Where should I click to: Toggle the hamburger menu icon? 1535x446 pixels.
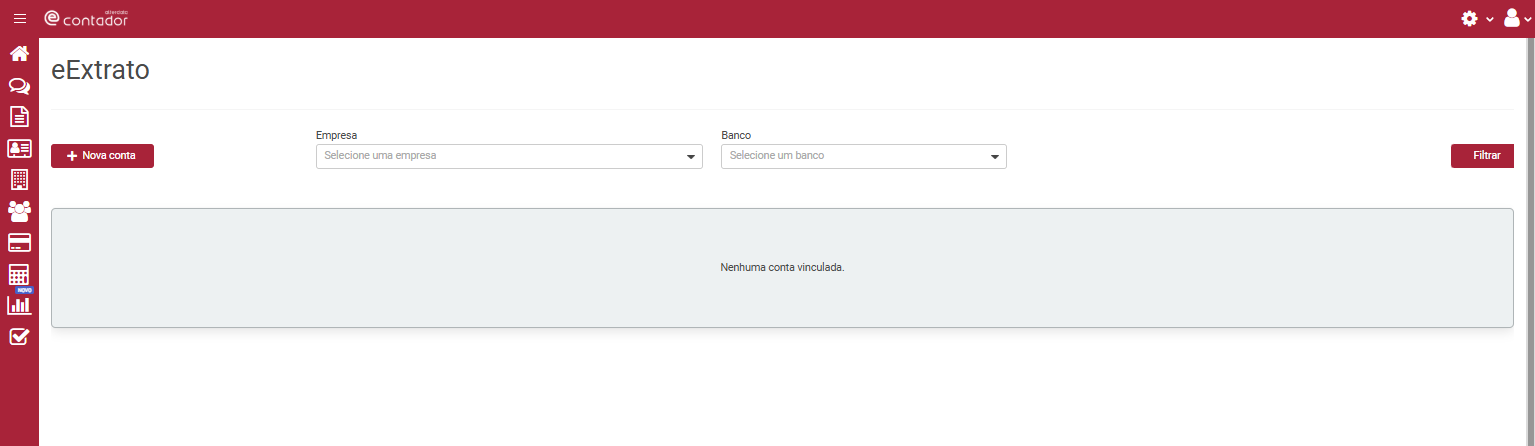(x=19, y=19)
